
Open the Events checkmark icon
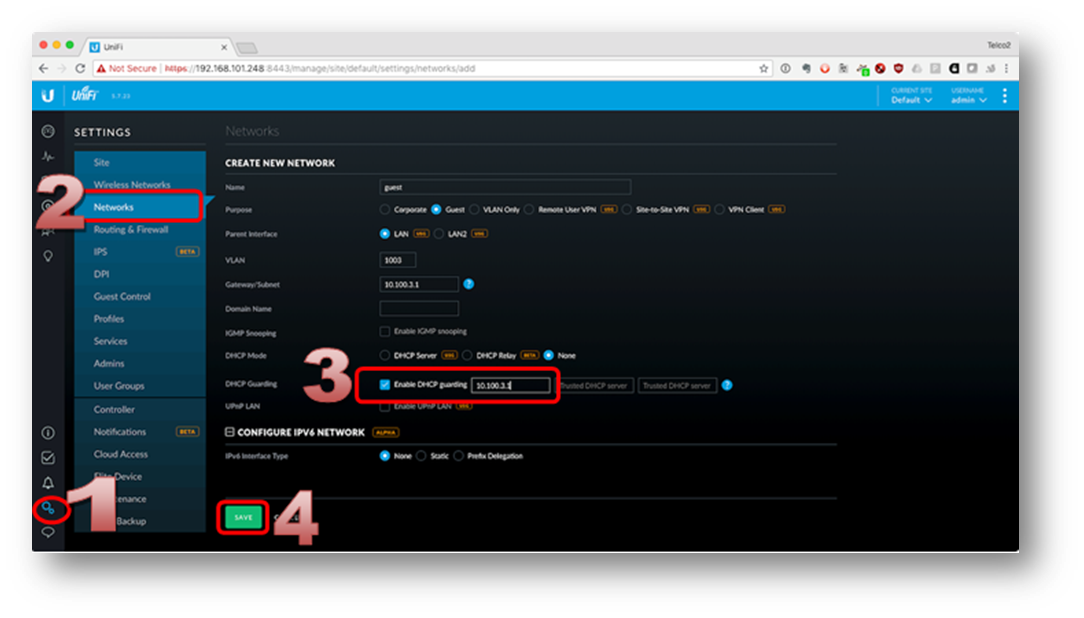point(47,458)
